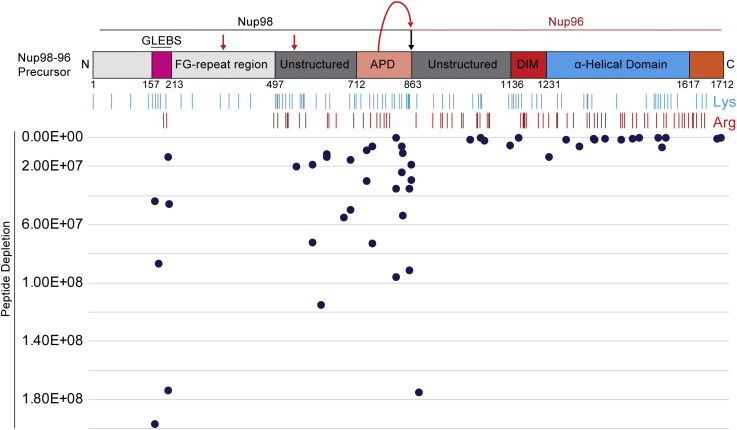This screenshot has width=737, height=430.
Task: Click the 0.00E+00 axis tick label
Action: coord(52,137)
